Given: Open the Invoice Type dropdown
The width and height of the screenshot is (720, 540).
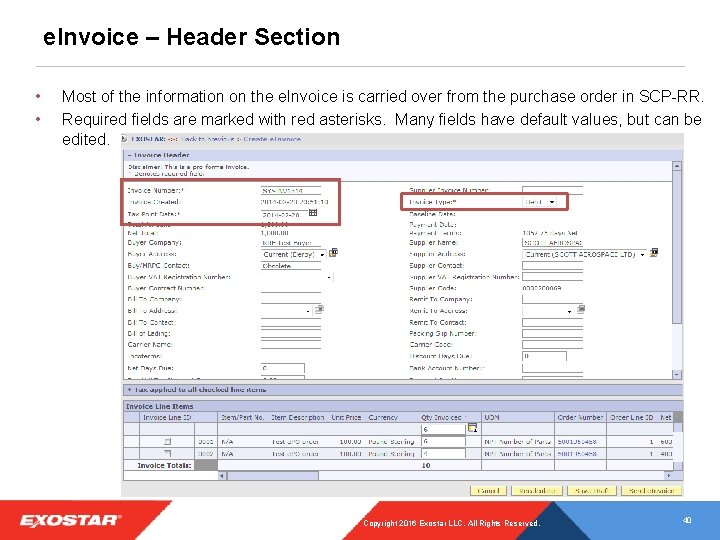Looking at the screenshot, I should [552, 202].
